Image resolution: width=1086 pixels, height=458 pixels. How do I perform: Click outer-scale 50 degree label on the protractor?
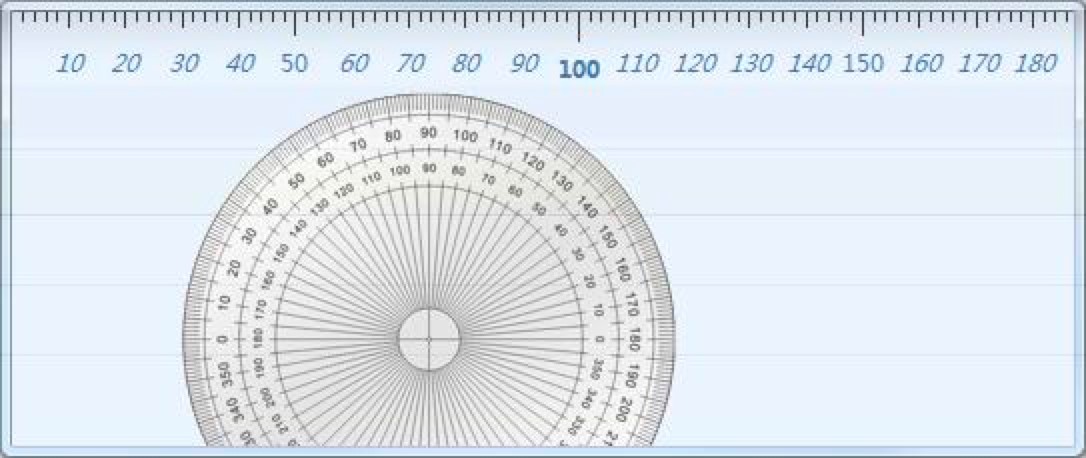(x=297, y=181)
